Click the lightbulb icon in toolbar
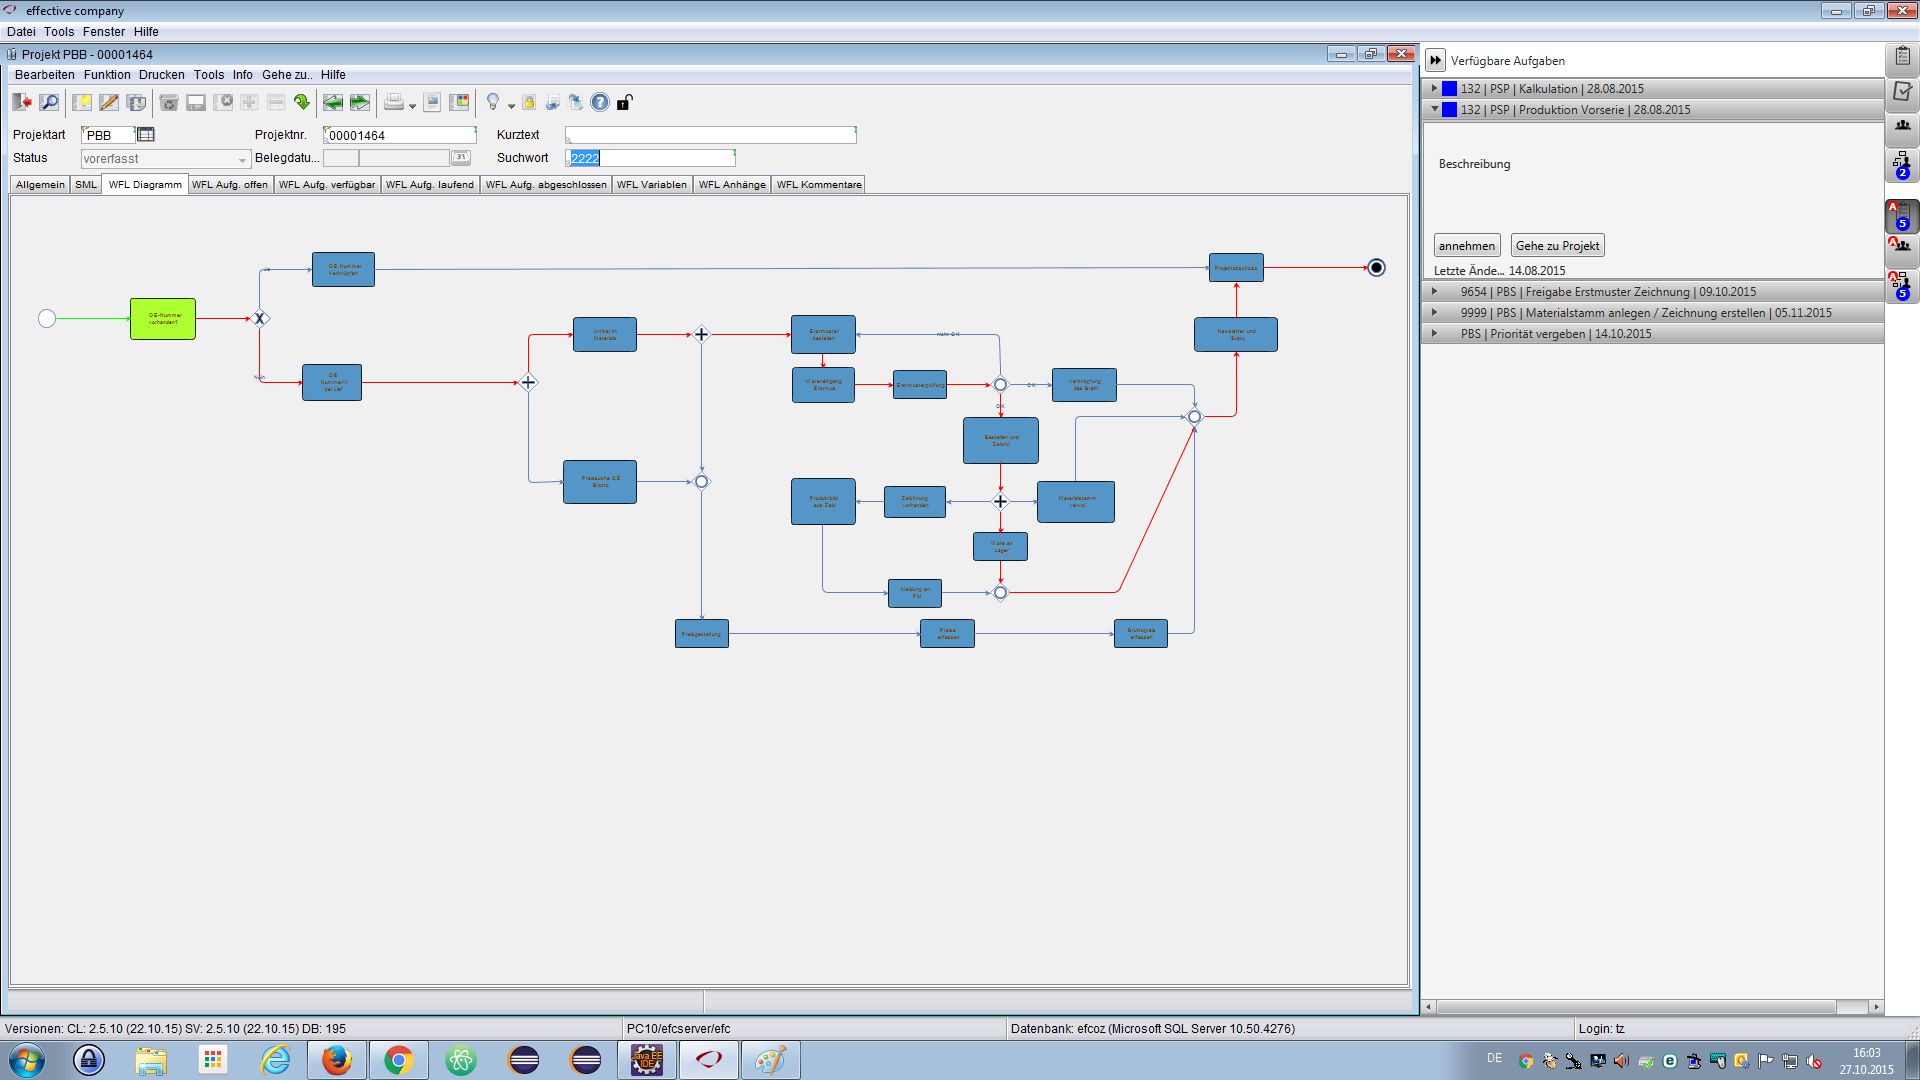Screen dimensions: 1920x1080 pyautogui.click(x=492, y=102)
